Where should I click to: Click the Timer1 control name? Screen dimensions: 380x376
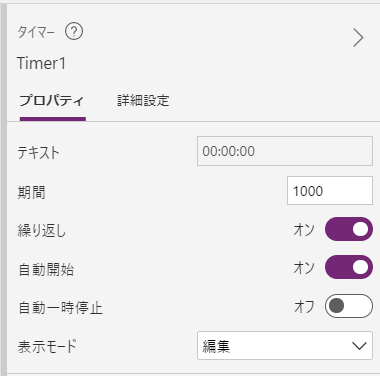41,63
